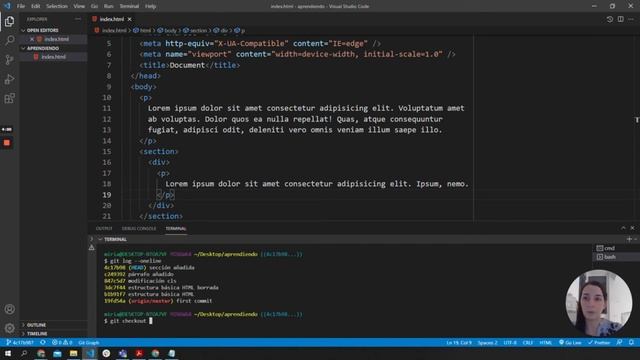This screenshot has height=360, width=640.
Task: Open the Search view in activity bar
Action: [x=9, y=40]
